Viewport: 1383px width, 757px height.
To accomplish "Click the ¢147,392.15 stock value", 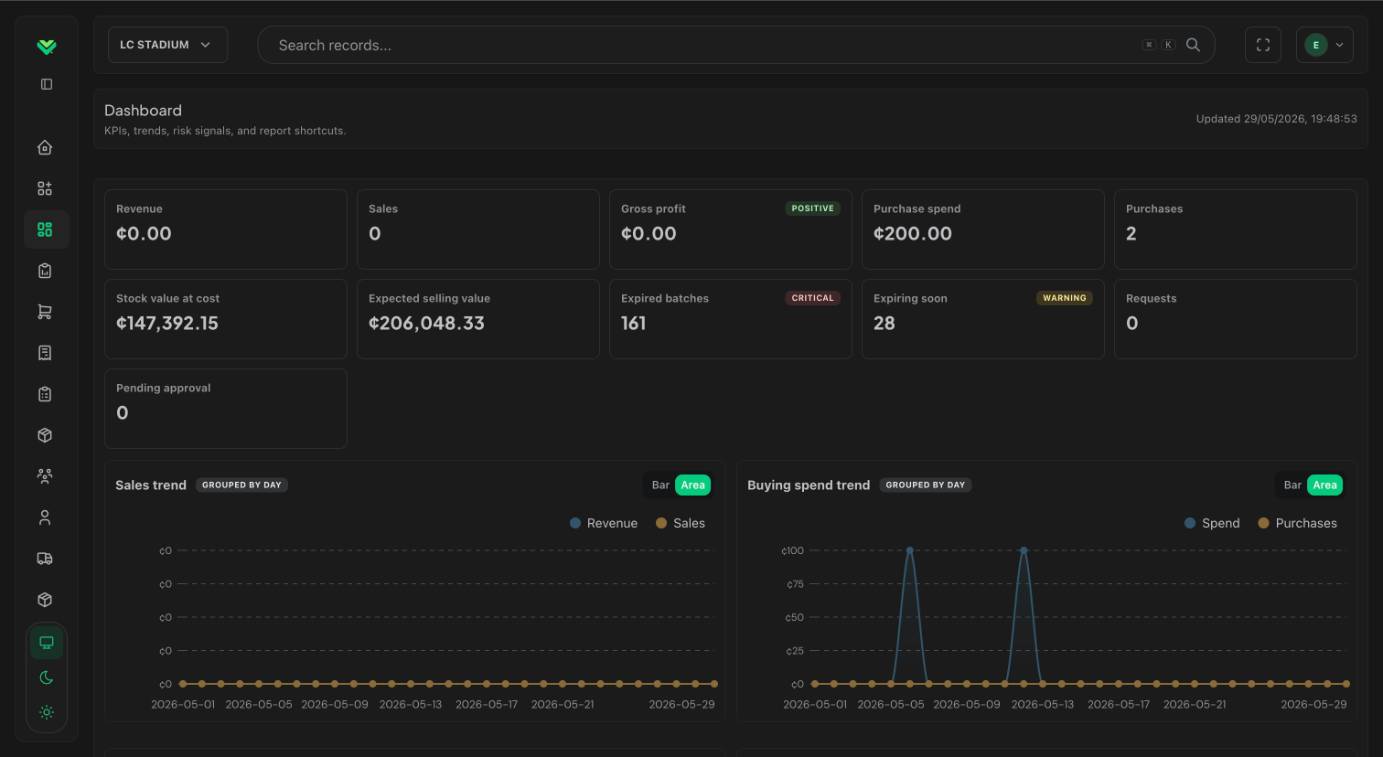I will [167, 323].
